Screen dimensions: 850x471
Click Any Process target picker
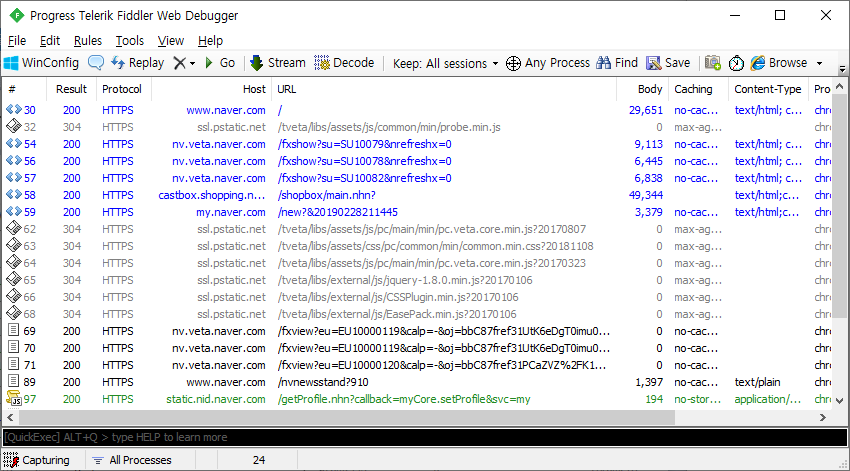(x=548, y=63)
